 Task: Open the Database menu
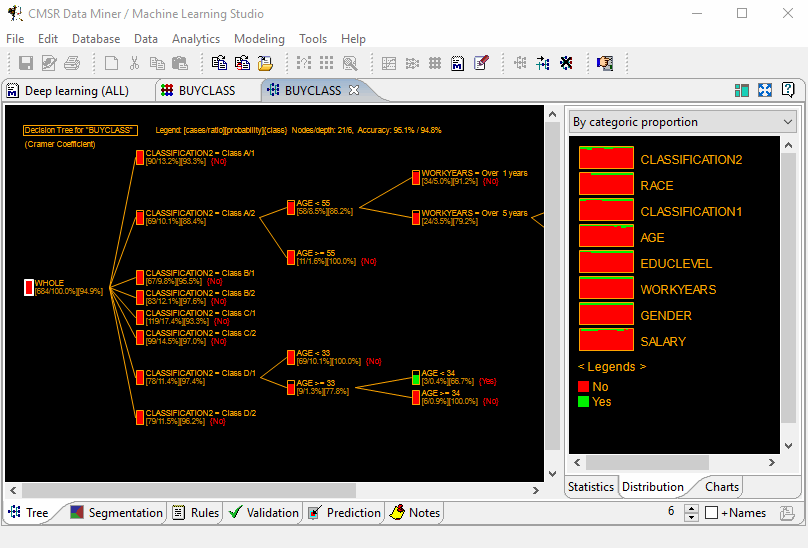(x=96, y=39)
